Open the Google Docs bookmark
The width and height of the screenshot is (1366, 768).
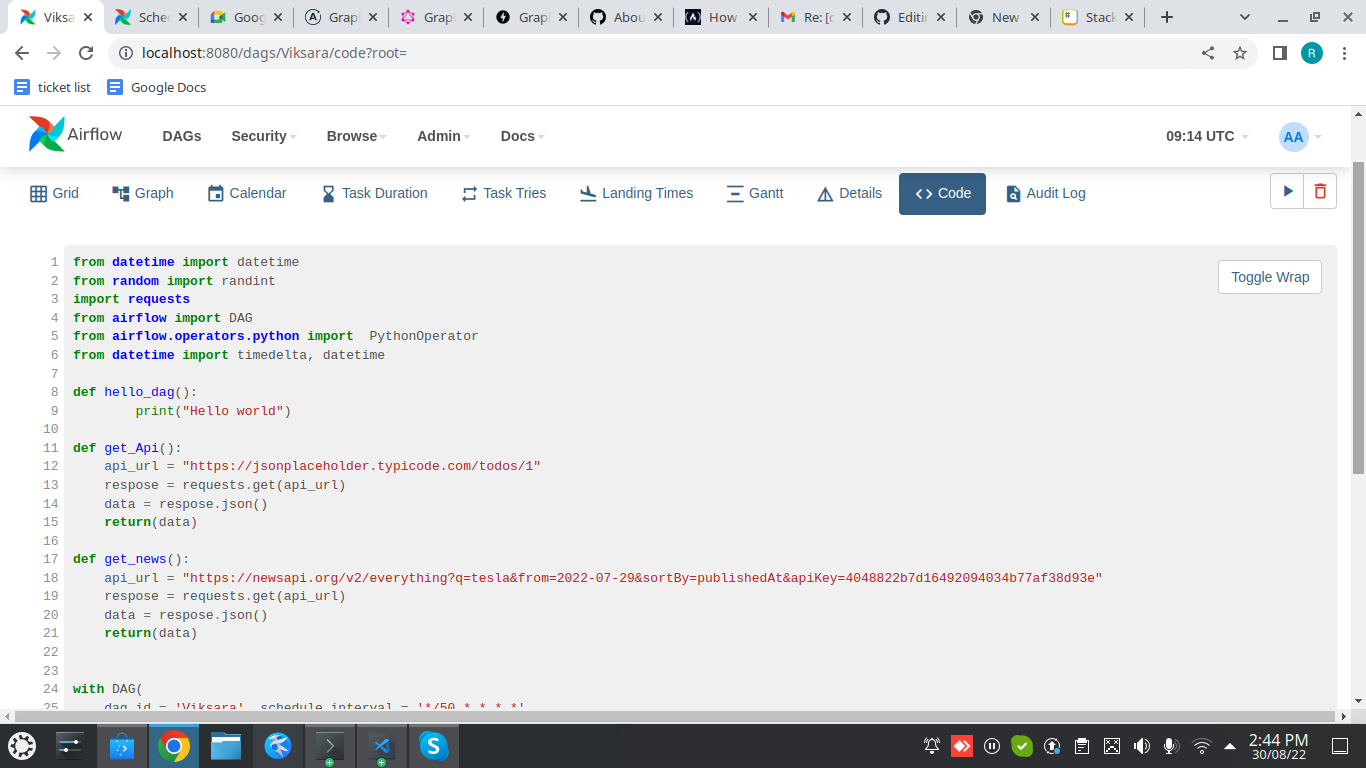pyautogui.click(x=157, y=87)
